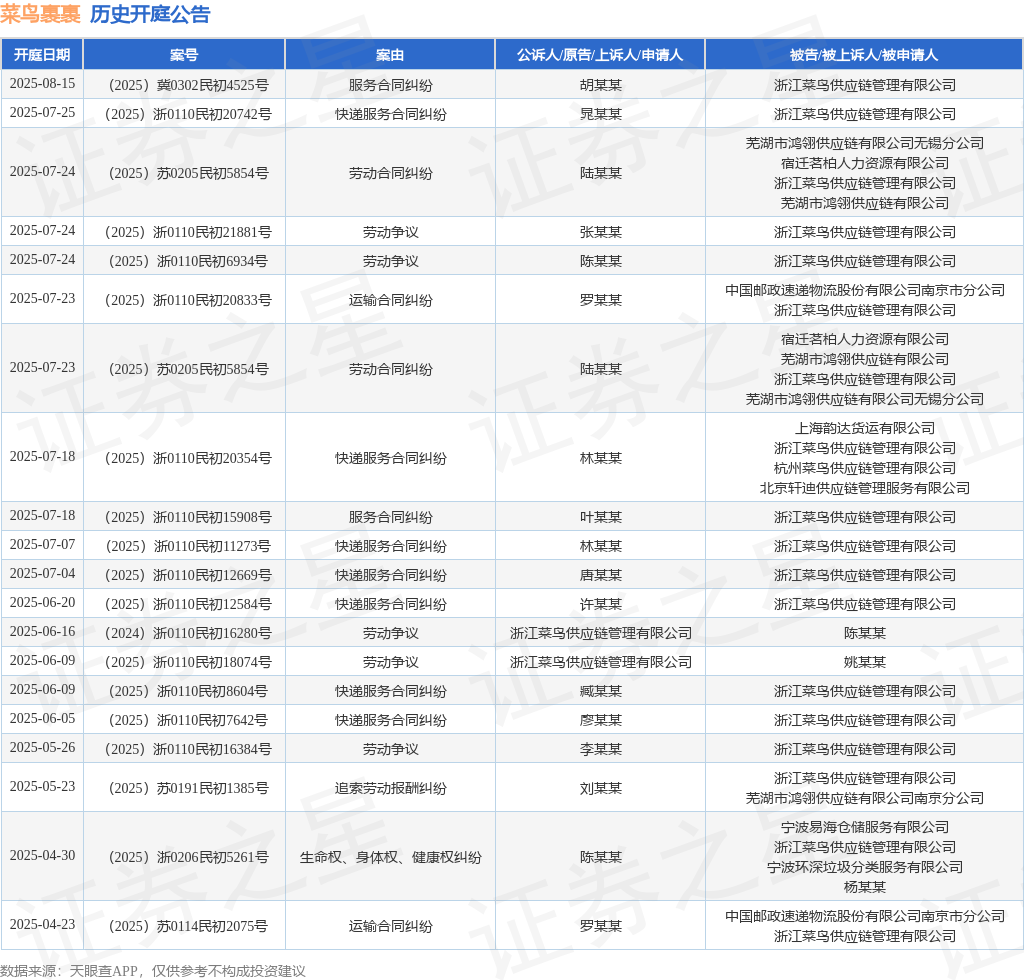Click plaintiff 臧某某
The width and height of the screenshot is (1024, 980).
click(601, 691)
